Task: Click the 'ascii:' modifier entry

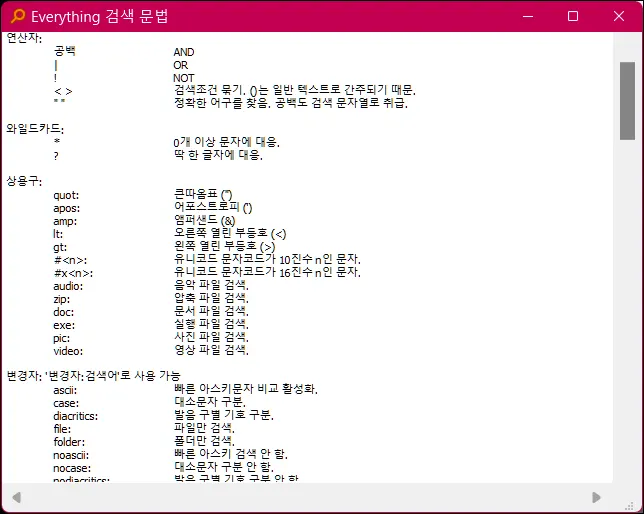Action: 65,390
